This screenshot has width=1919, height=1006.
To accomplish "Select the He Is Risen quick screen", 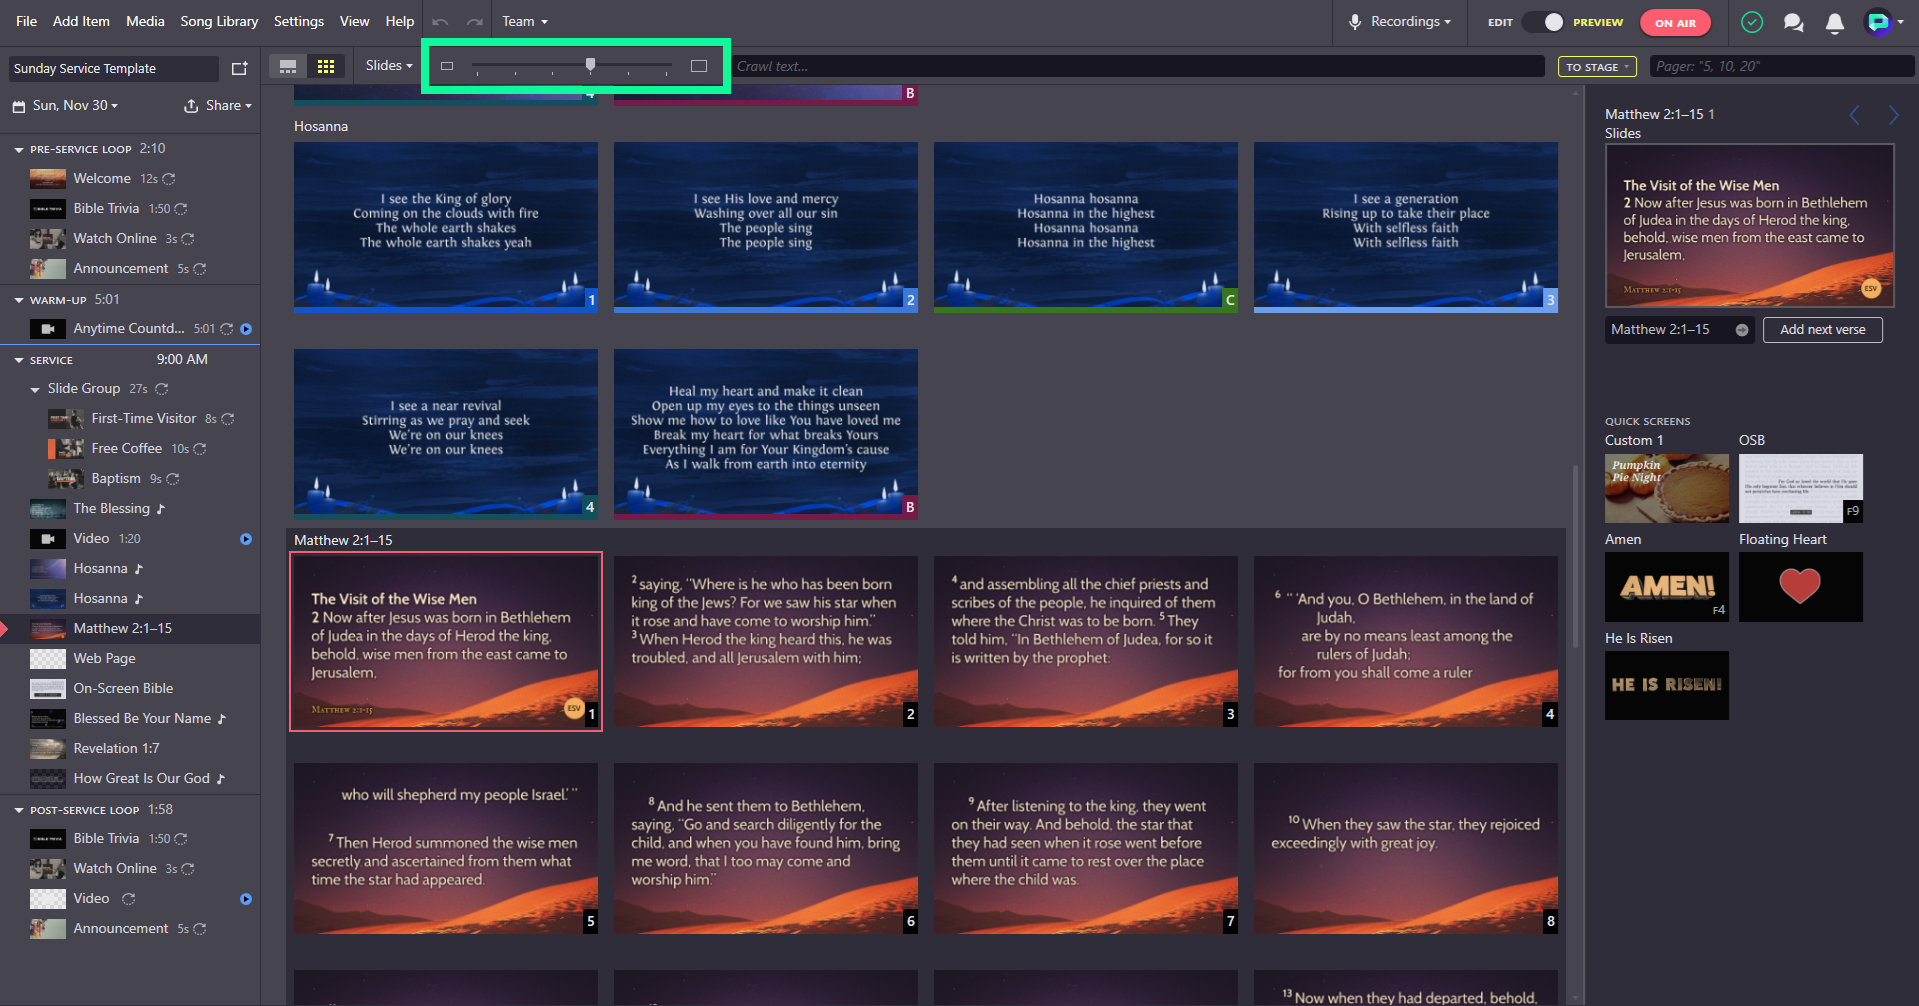I will [1666, 685].
